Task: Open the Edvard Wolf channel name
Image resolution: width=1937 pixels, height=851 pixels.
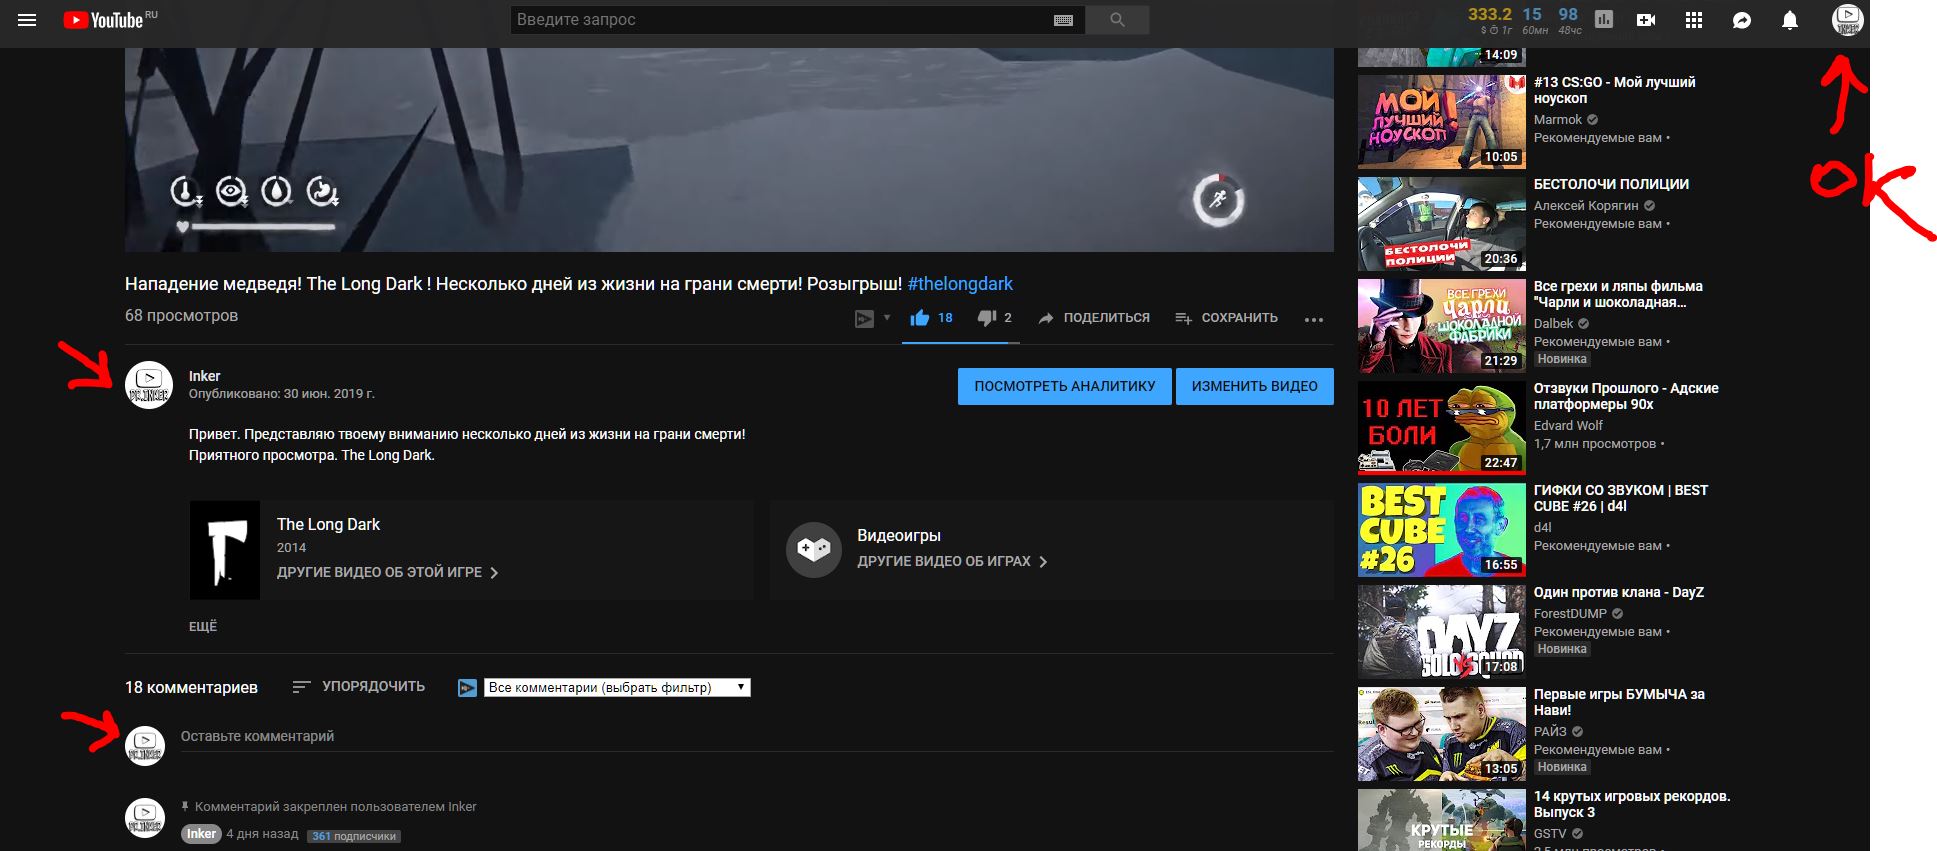Action: [1568, 425]
